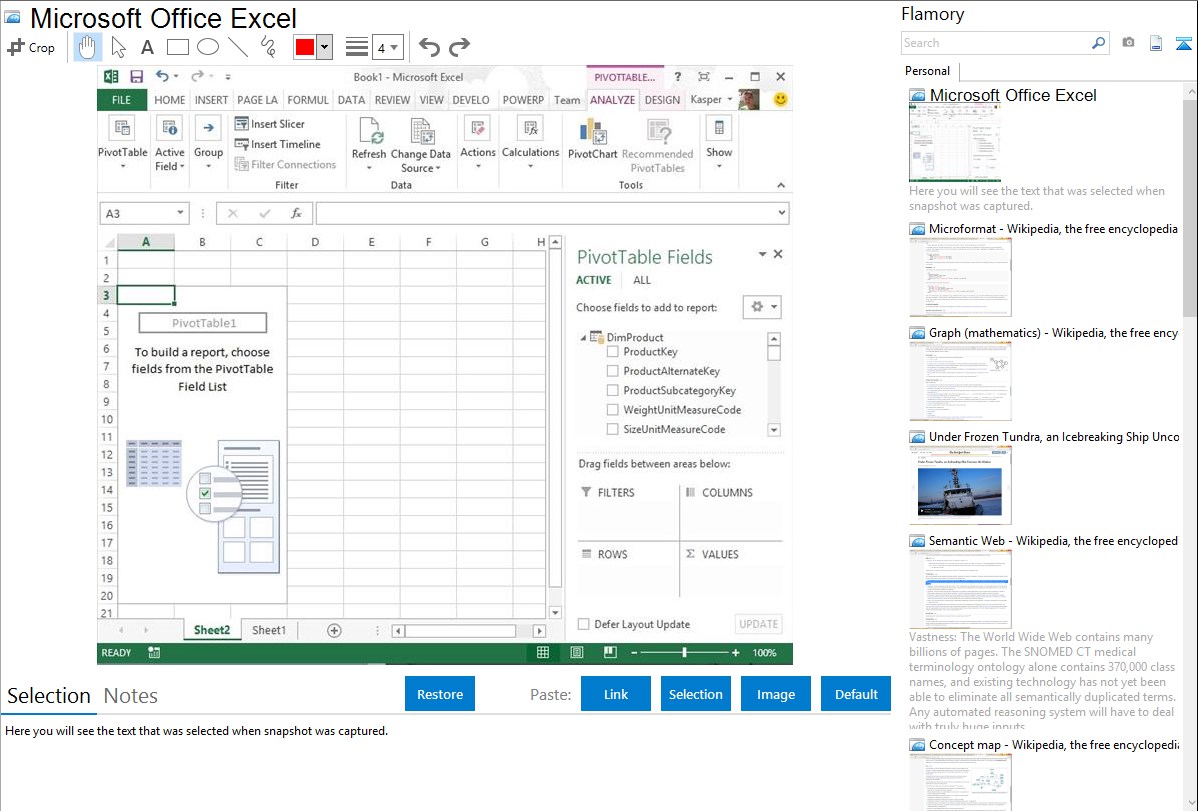Pick the rectangle drawing tool
Image resolution: width=1198 pixels, height=811 pixels.
177,47
